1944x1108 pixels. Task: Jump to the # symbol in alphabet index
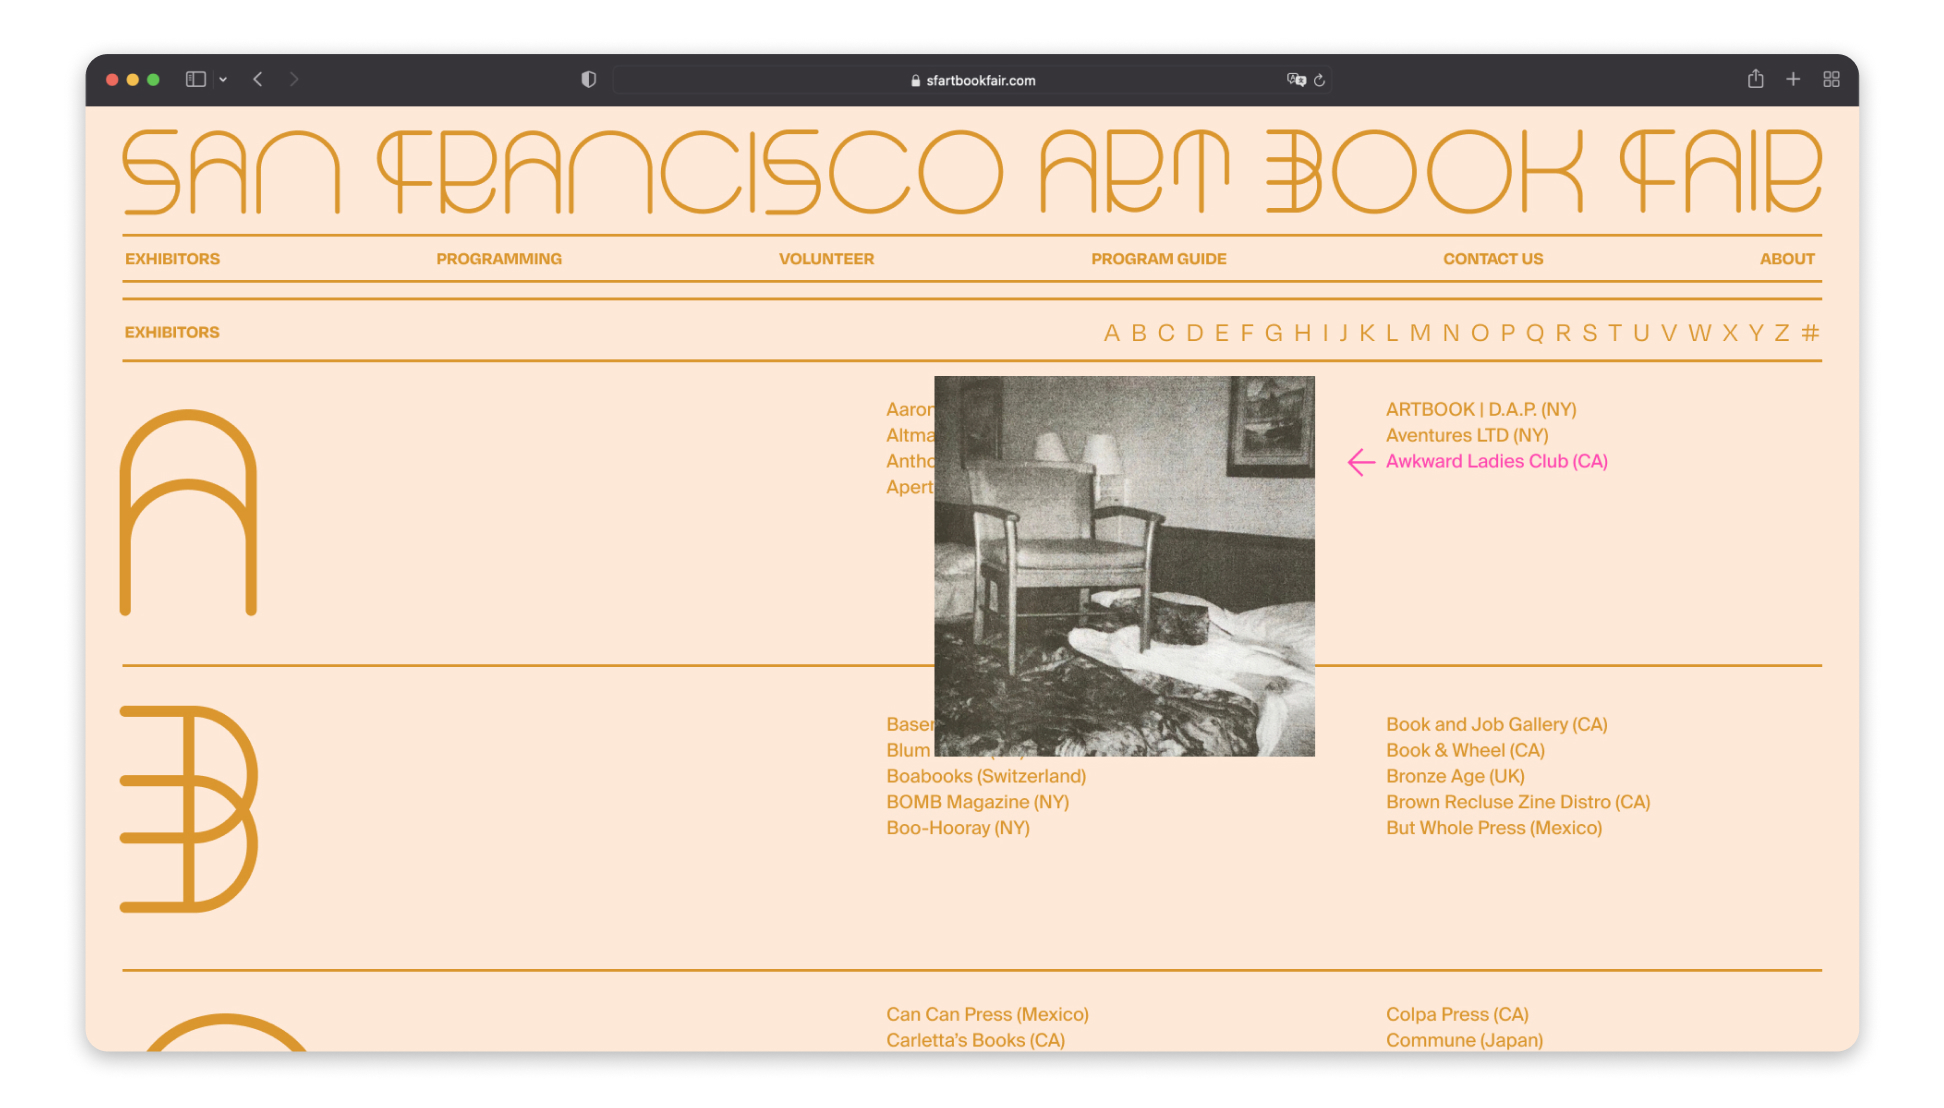[1810, 333]
